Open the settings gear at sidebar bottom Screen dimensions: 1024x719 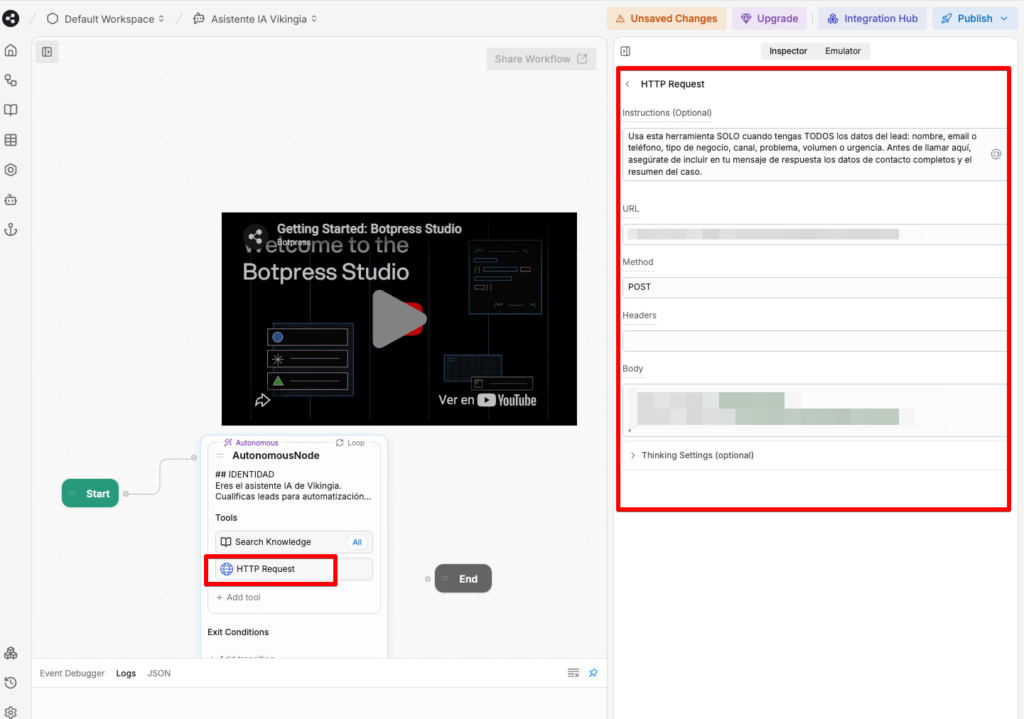tap(11, 712)
